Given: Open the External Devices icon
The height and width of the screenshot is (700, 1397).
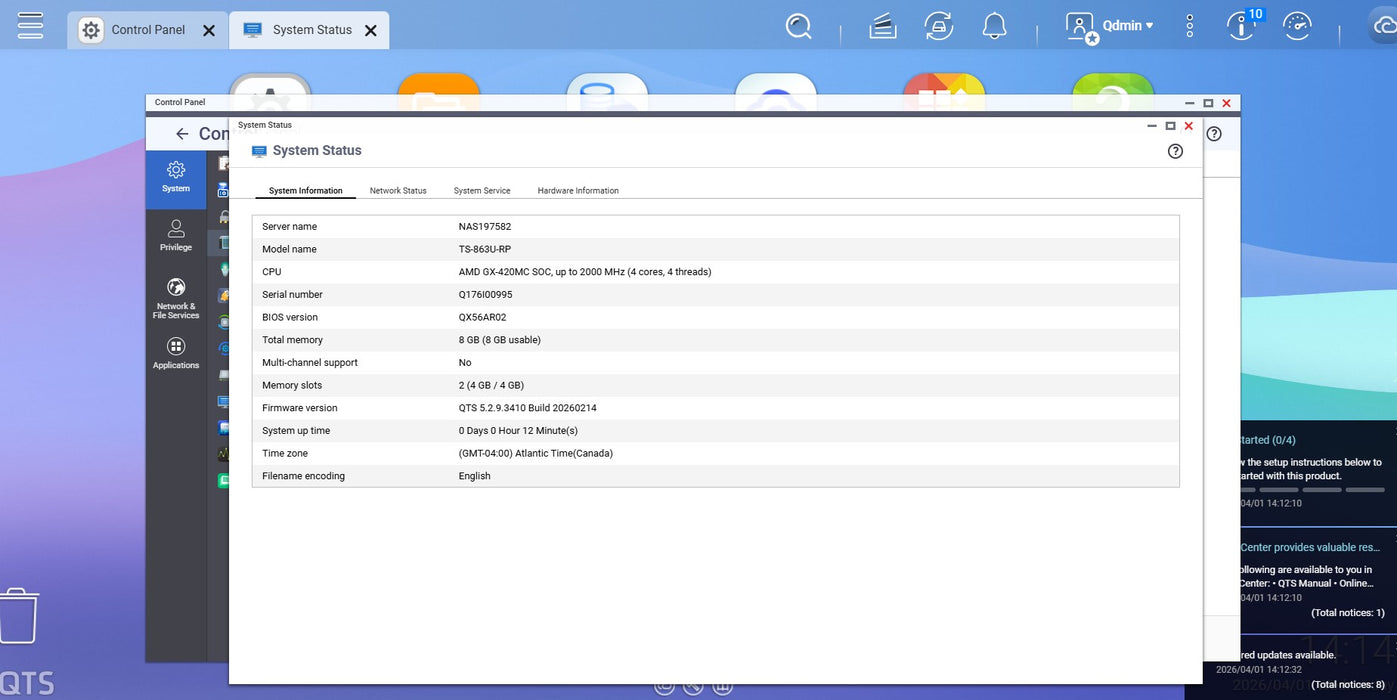Looking at the screenshot, I should point(939,26).
